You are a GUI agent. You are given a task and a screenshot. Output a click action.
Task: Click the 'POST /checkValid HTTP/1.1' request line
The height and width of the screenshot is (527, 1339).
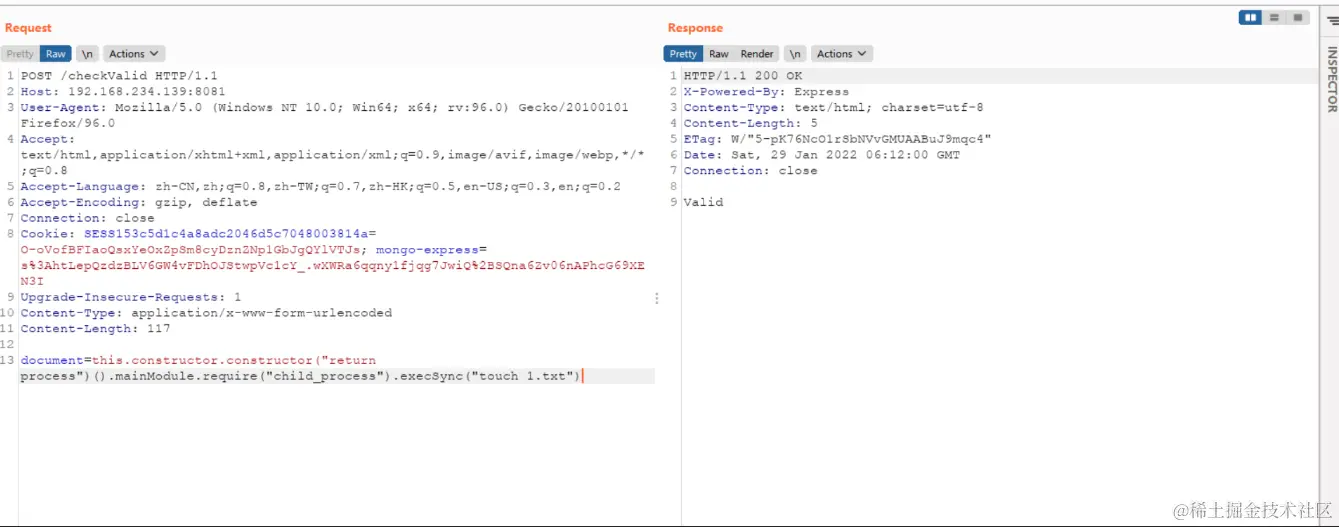[x=119, y=76]
